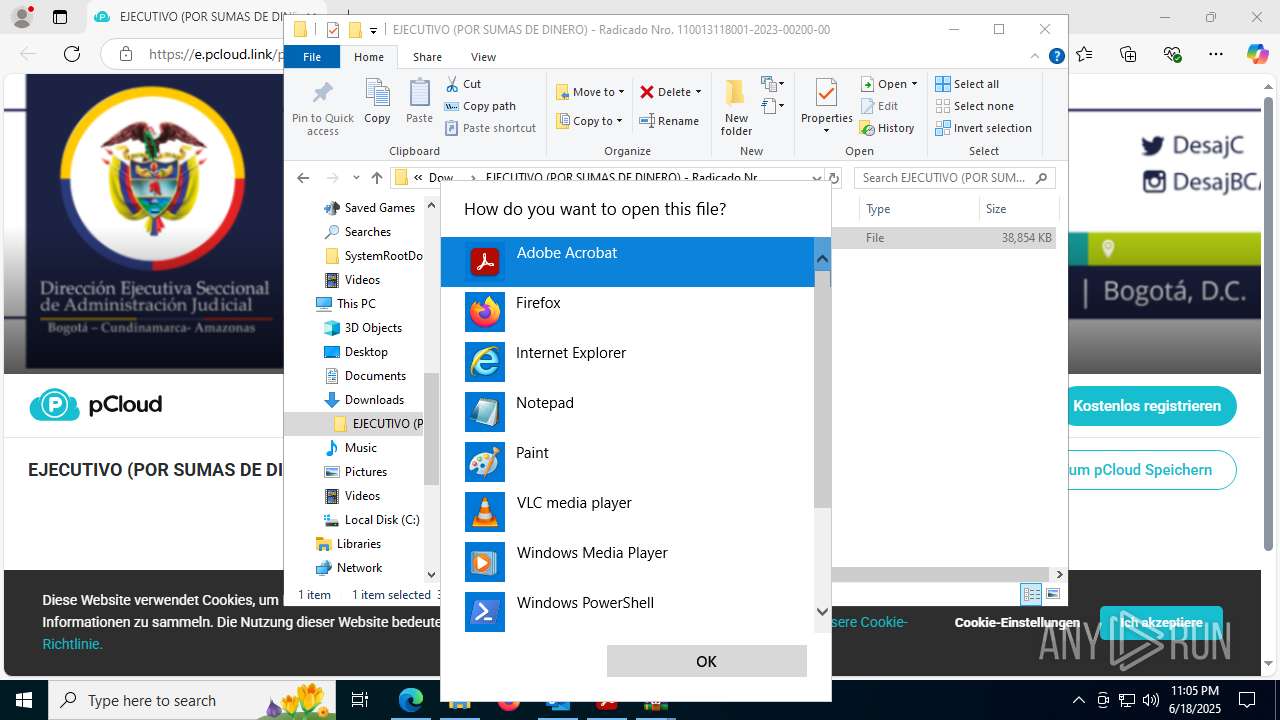
Task: Open Desktop in the navigation tree
Action: [356, 352]
